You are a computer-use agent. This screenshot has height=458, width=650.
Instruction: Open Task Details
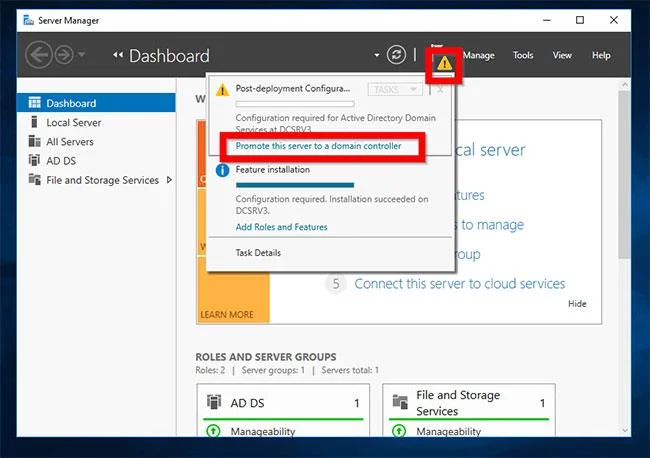tap(258, 253)
